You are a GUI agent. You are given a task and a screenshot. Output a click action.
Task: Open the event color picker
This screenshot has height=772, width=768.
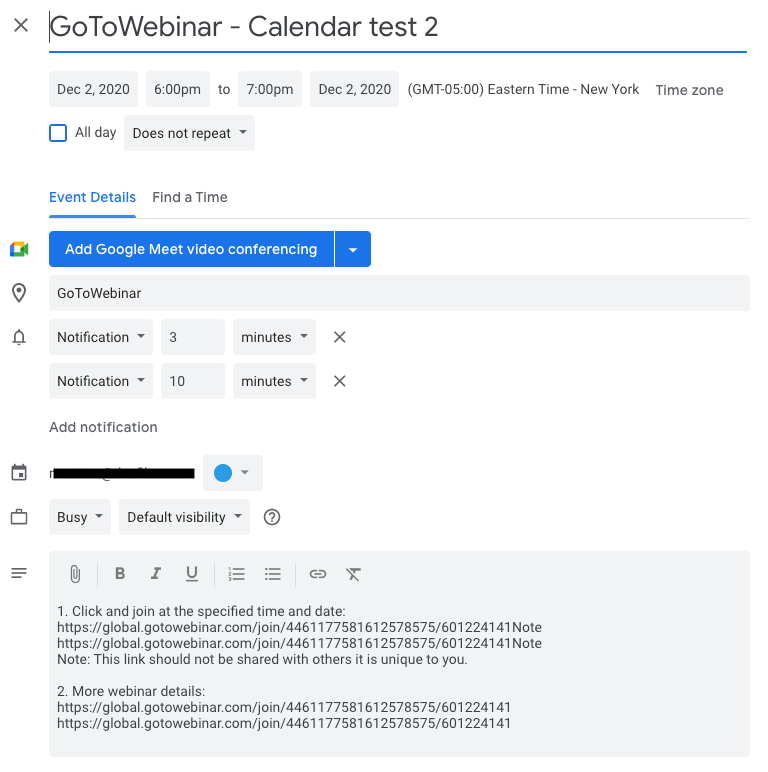pos(232,473)
